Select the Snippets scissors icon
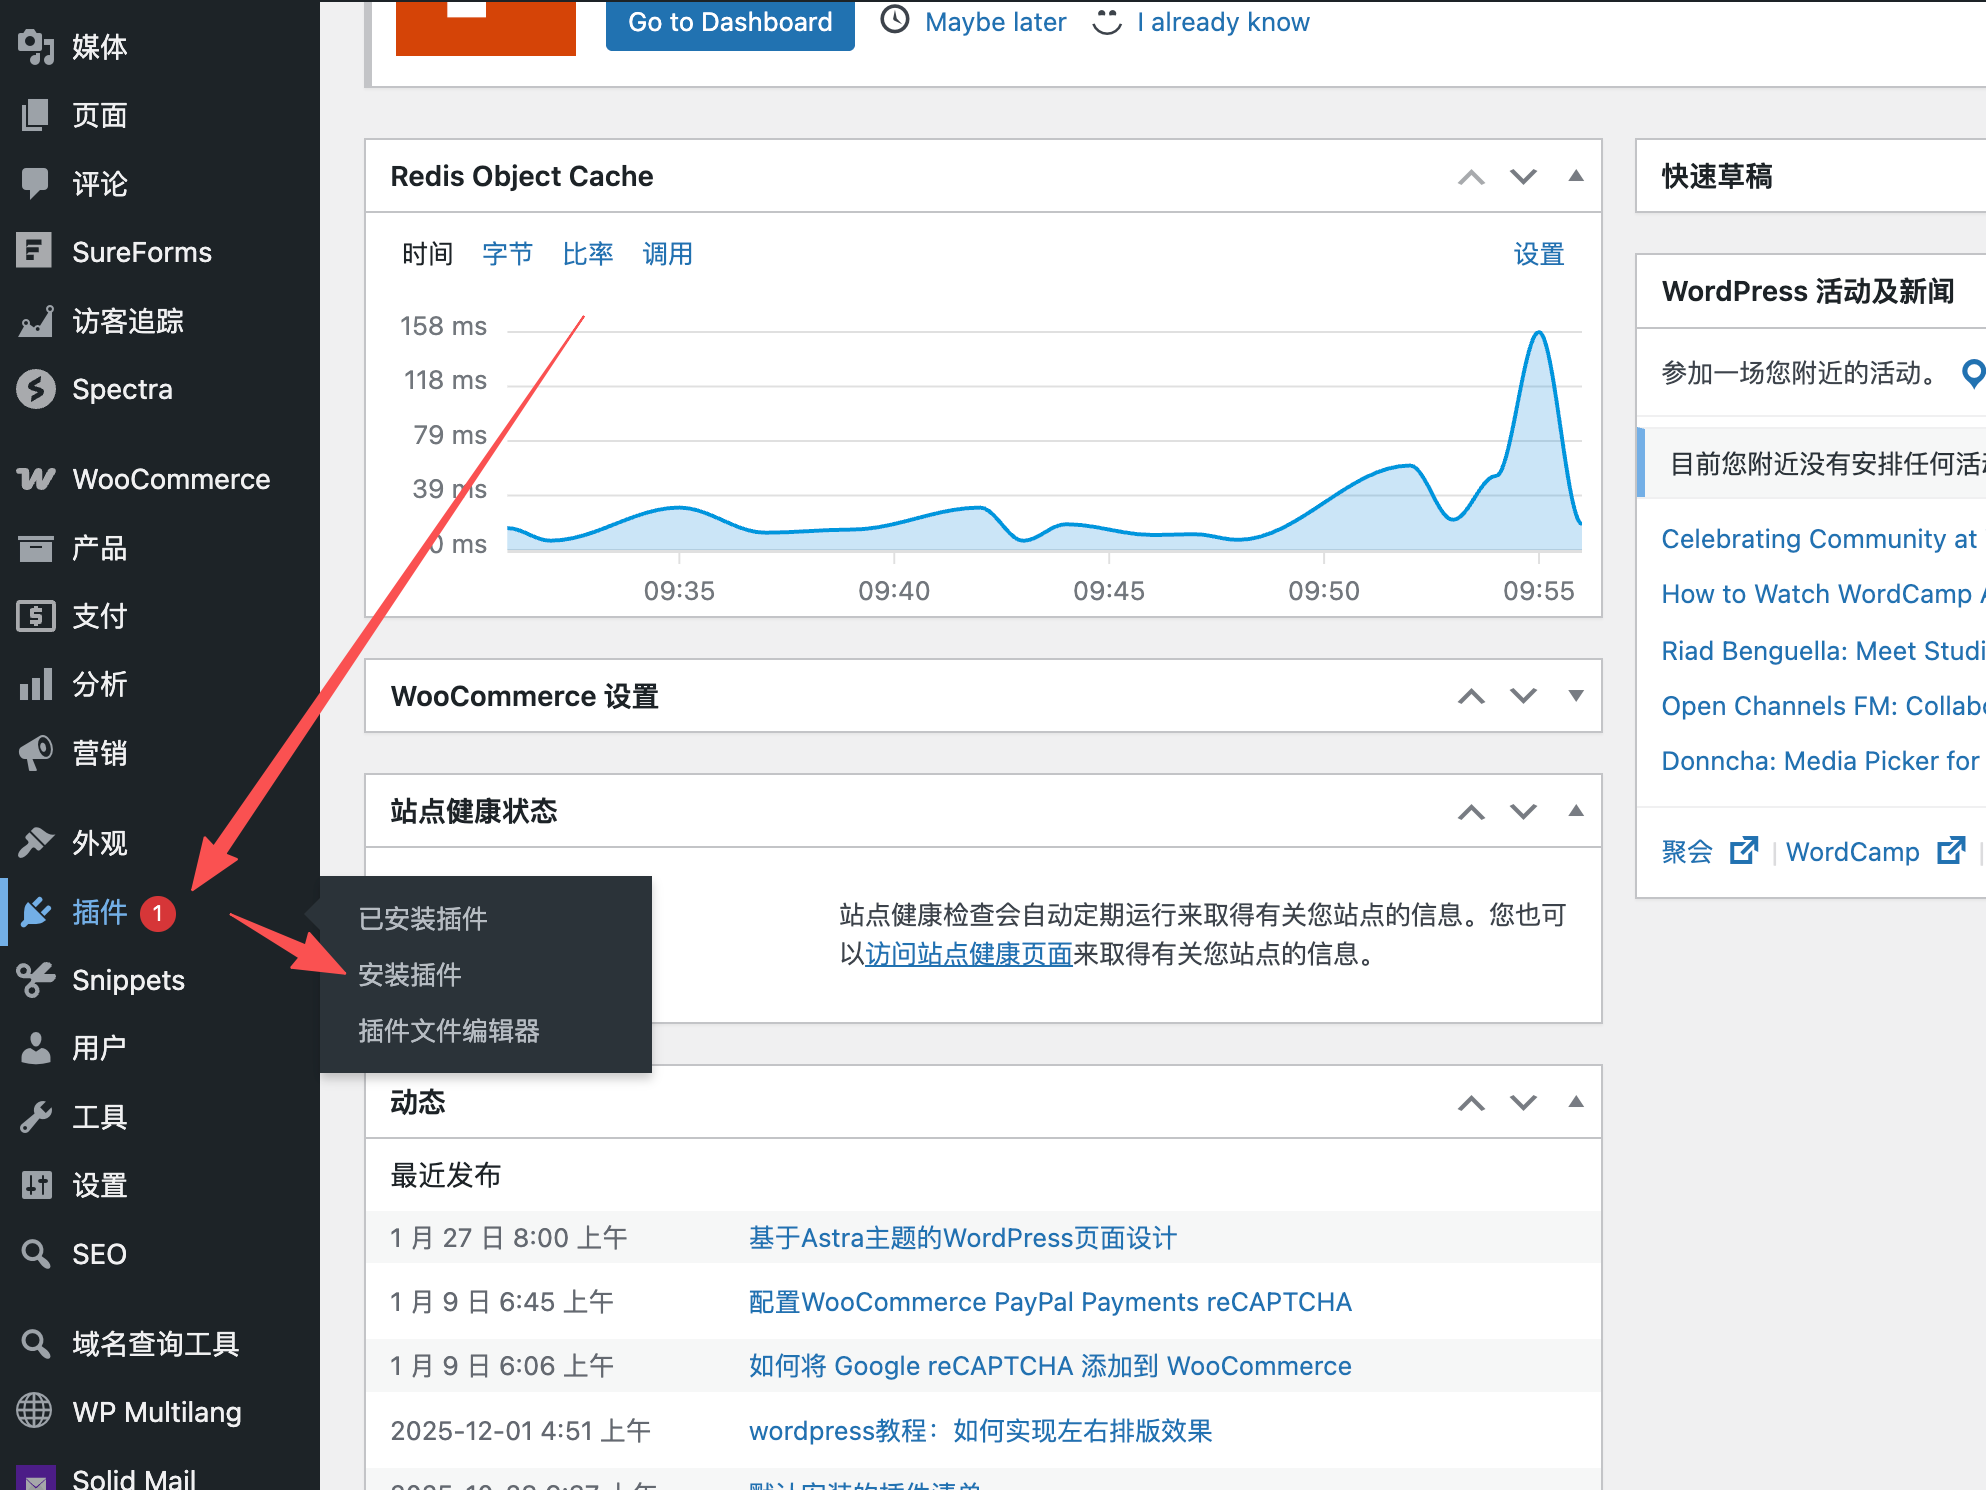1986x1490 pixels. click(x=35, y=979)
